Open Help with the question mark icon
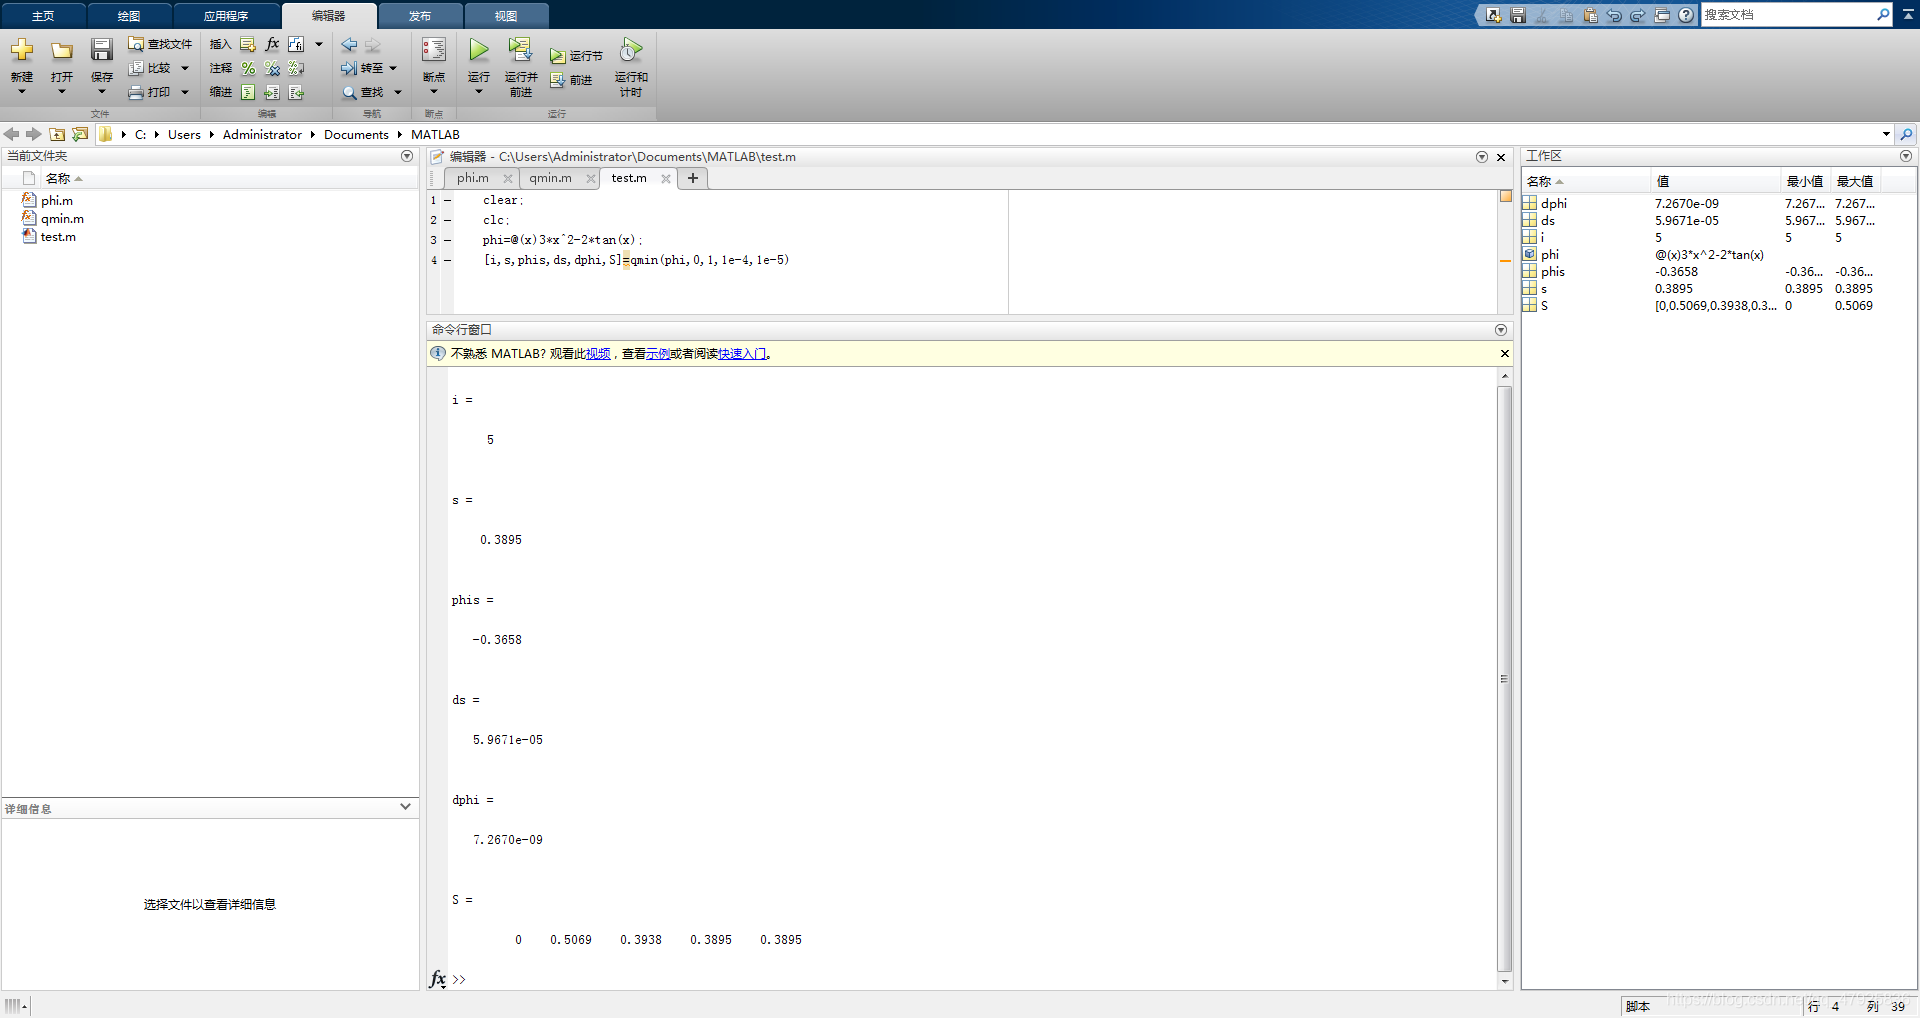This screenshot has height=1018, width=1920. (x=1686, y=15)
